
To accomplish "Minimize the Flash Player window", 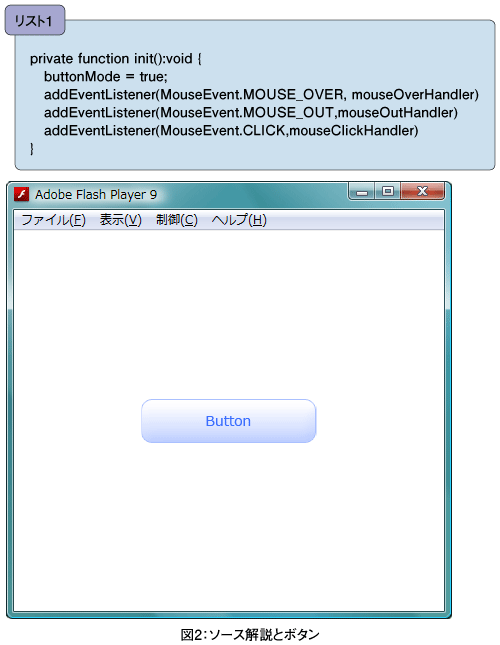I will tap(361, 192).
